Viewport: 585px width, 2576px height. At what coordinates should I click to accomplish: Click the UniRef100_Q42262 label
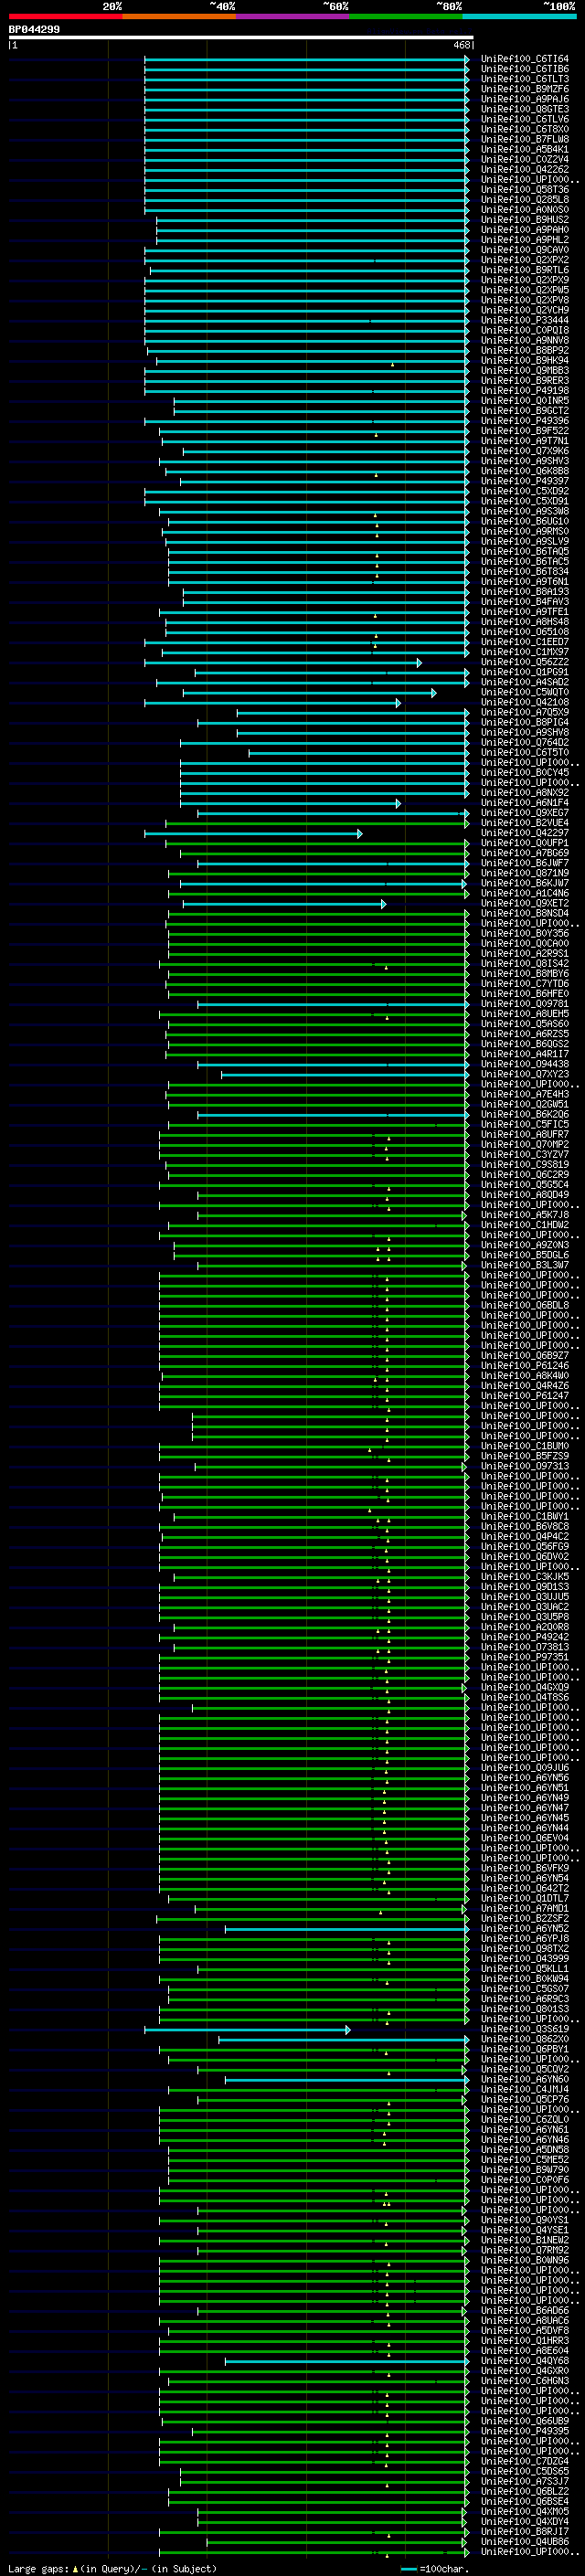(x=524, y=170)
